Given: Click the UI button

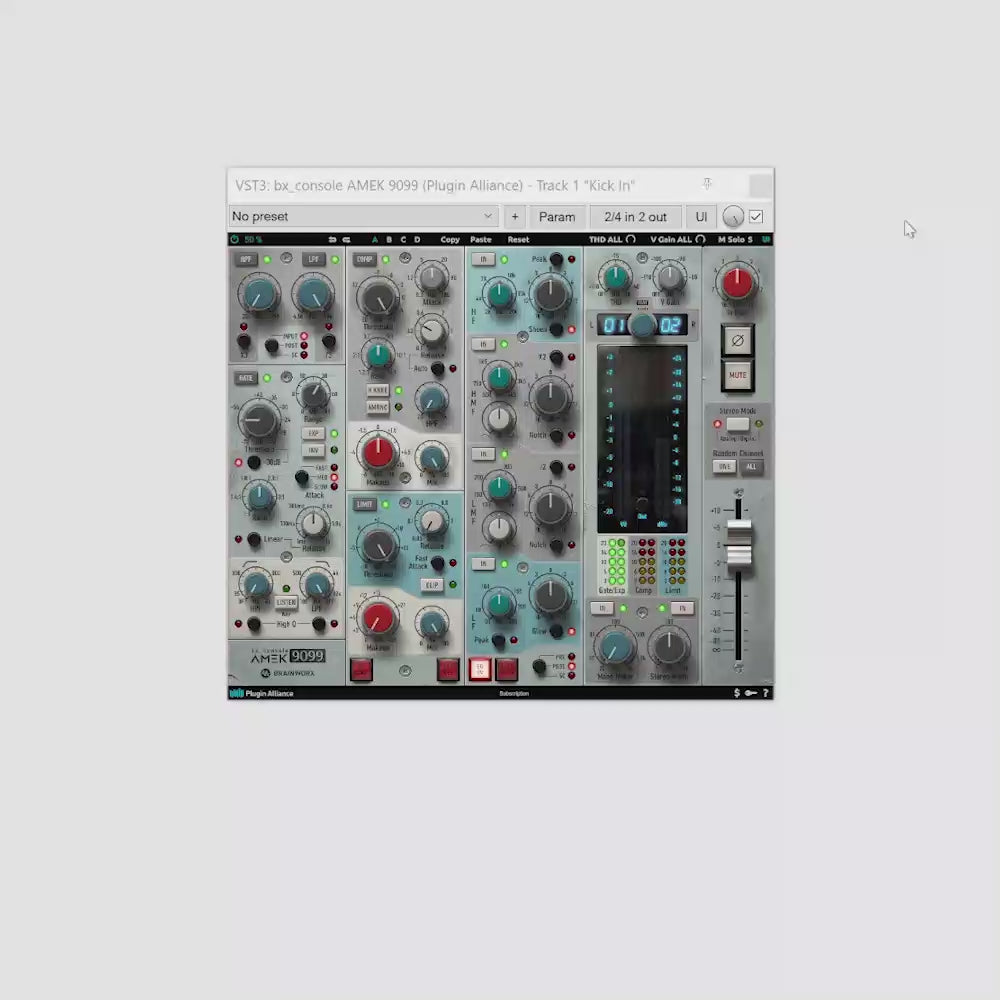Looking at the screenshot, I should tap(701, 217).
